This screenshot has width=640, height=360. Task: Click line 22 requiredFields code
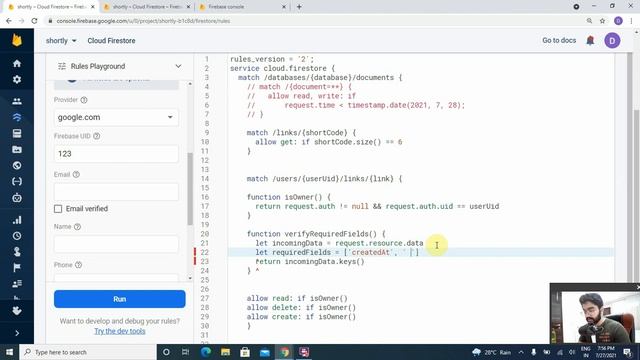coord(337,252)
